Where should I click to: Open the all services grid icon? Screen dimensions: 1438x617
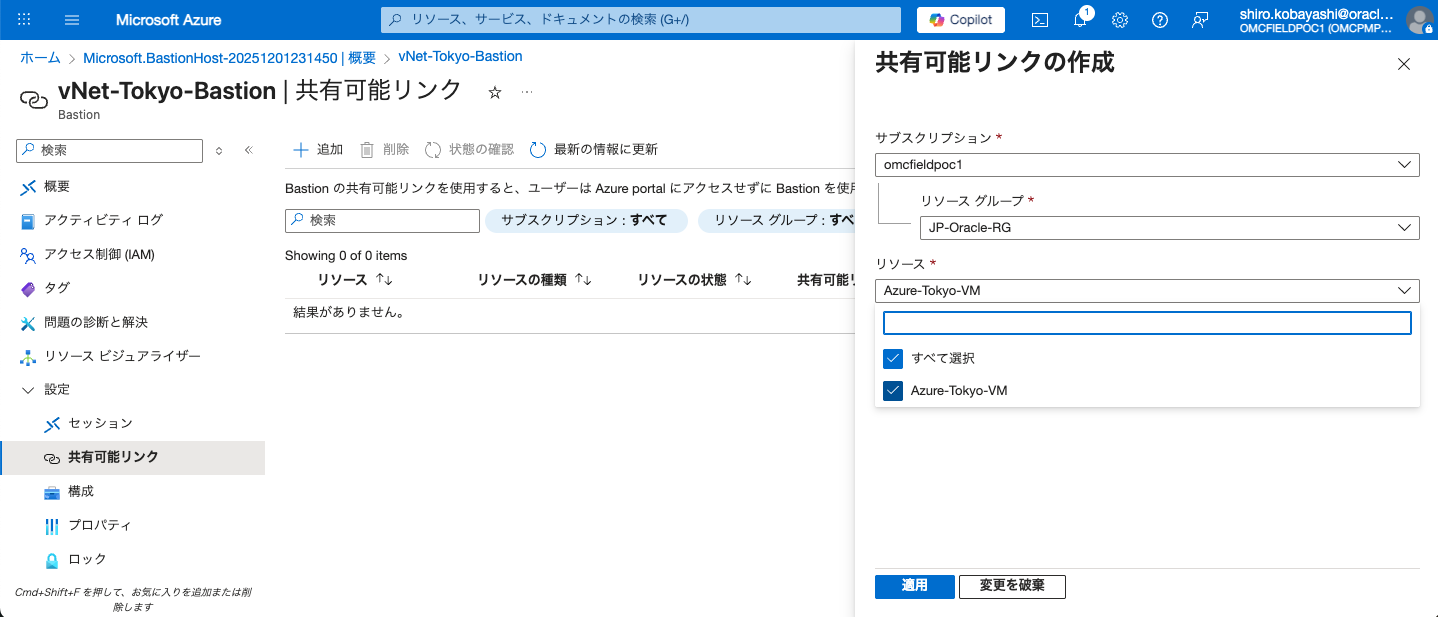[x=24, y=19]
